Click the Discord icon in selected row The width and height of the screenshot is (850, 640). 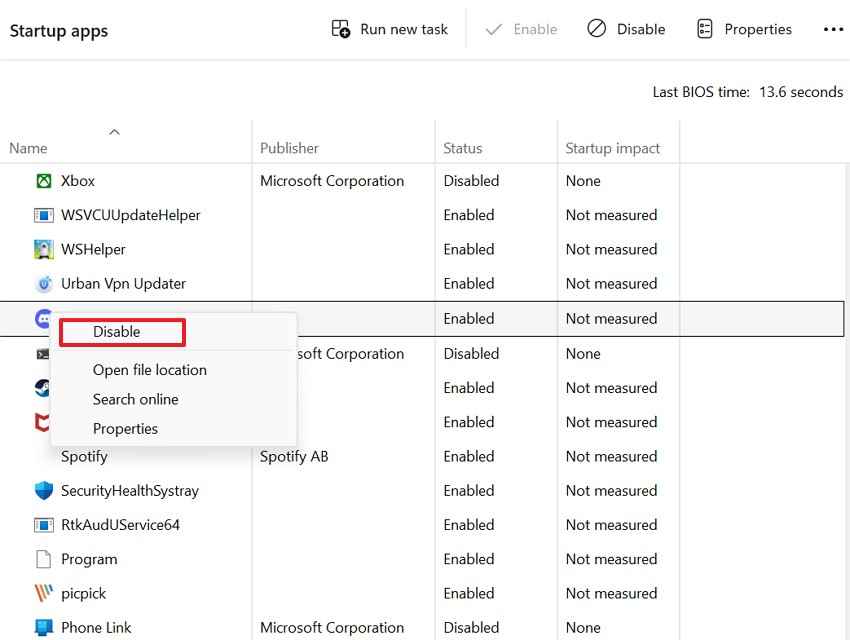pos(43,319)
